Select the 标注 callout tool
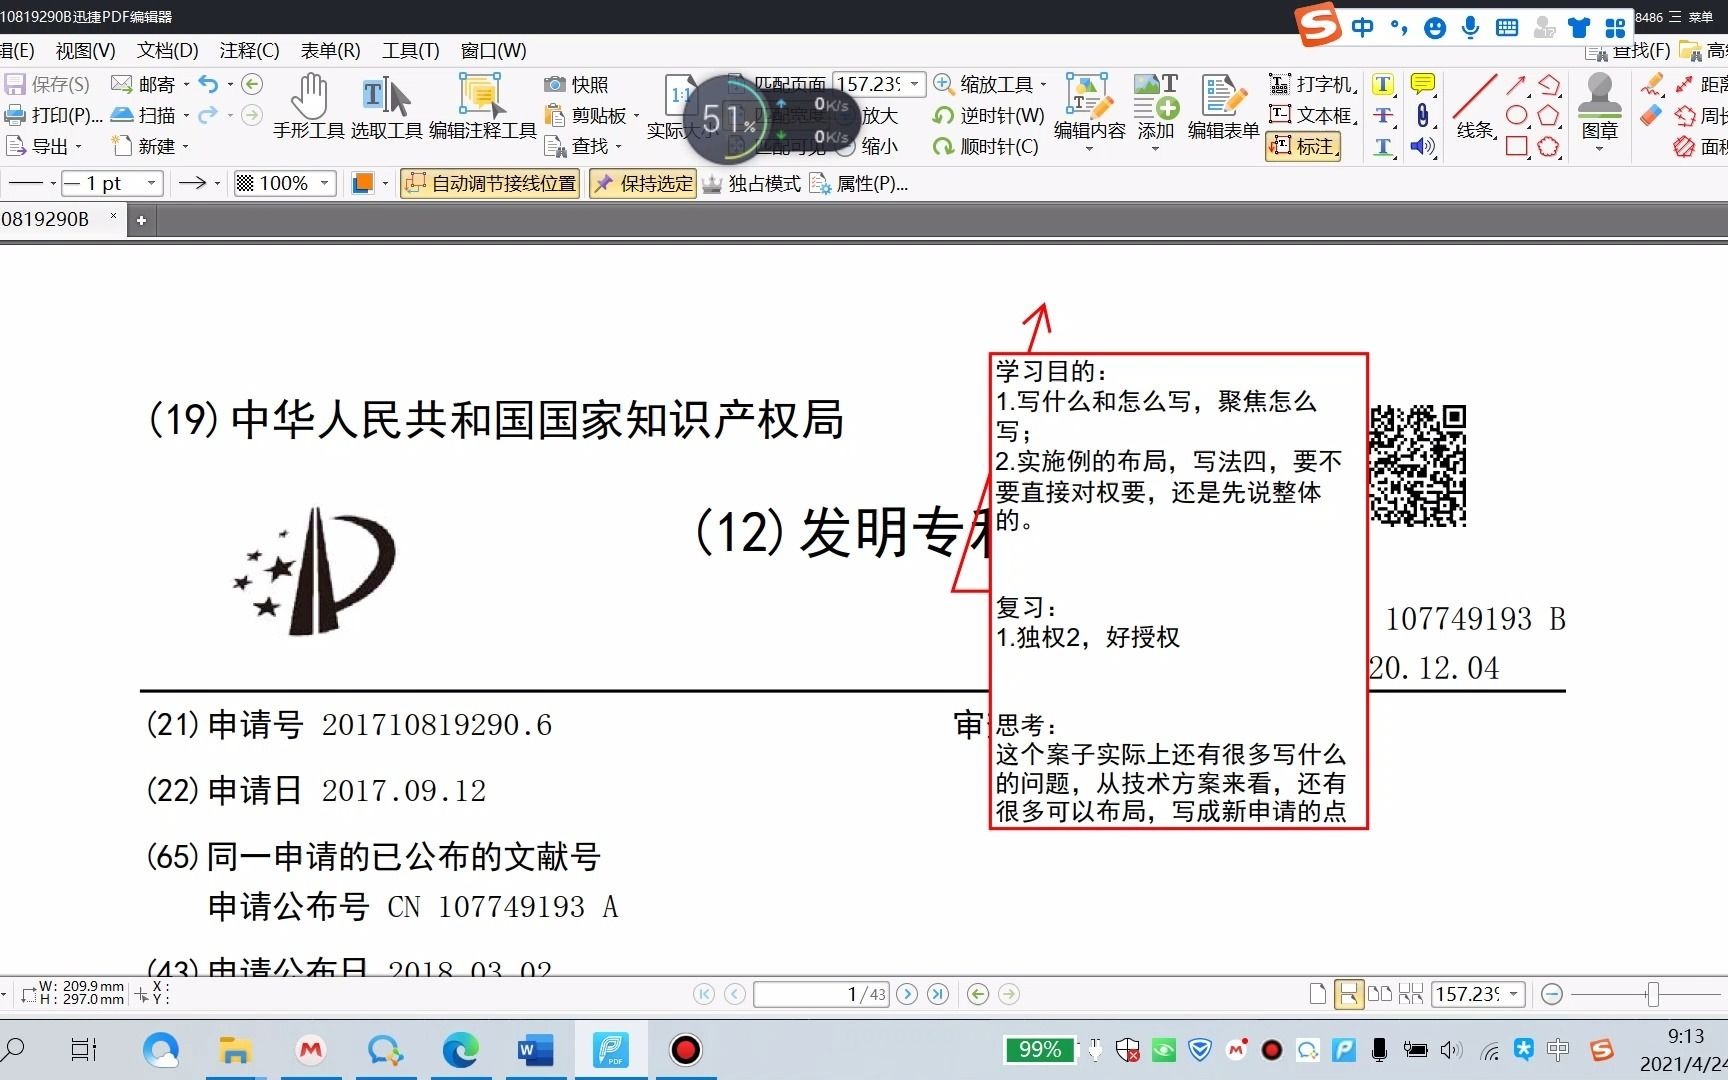This screenshot has width=1728, height=1080. pos(1303,146)
